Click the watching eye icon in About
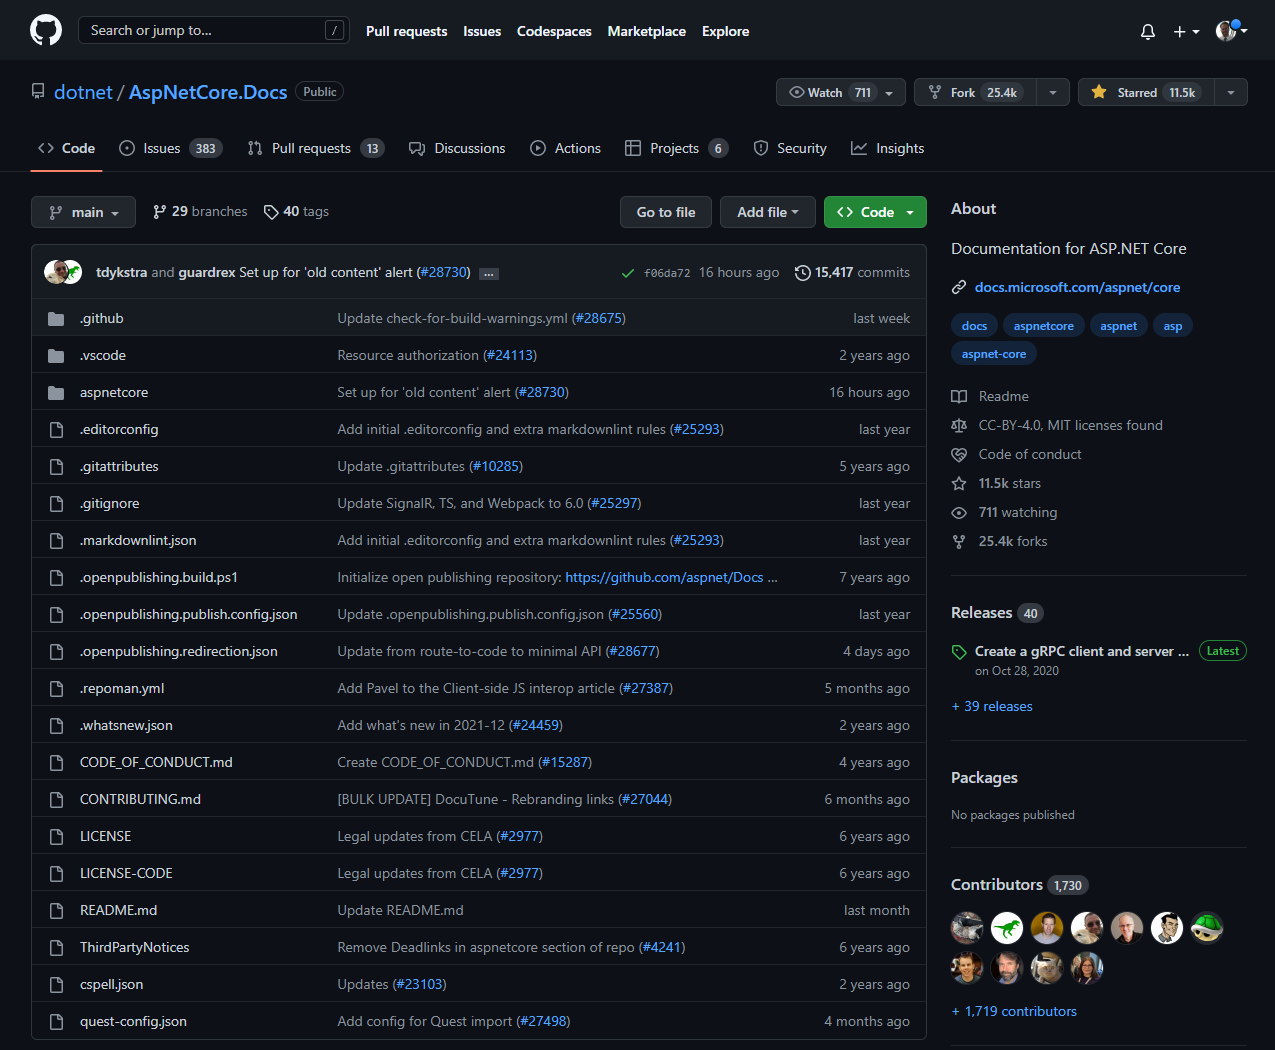The width and height of the screenshot is (1275, 1050). [959, 513]
